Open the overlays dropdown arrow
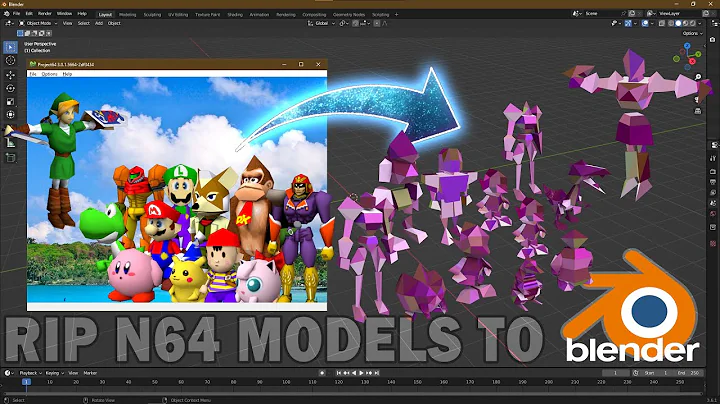Screen dimensions: 720x404 pos(652,23)
